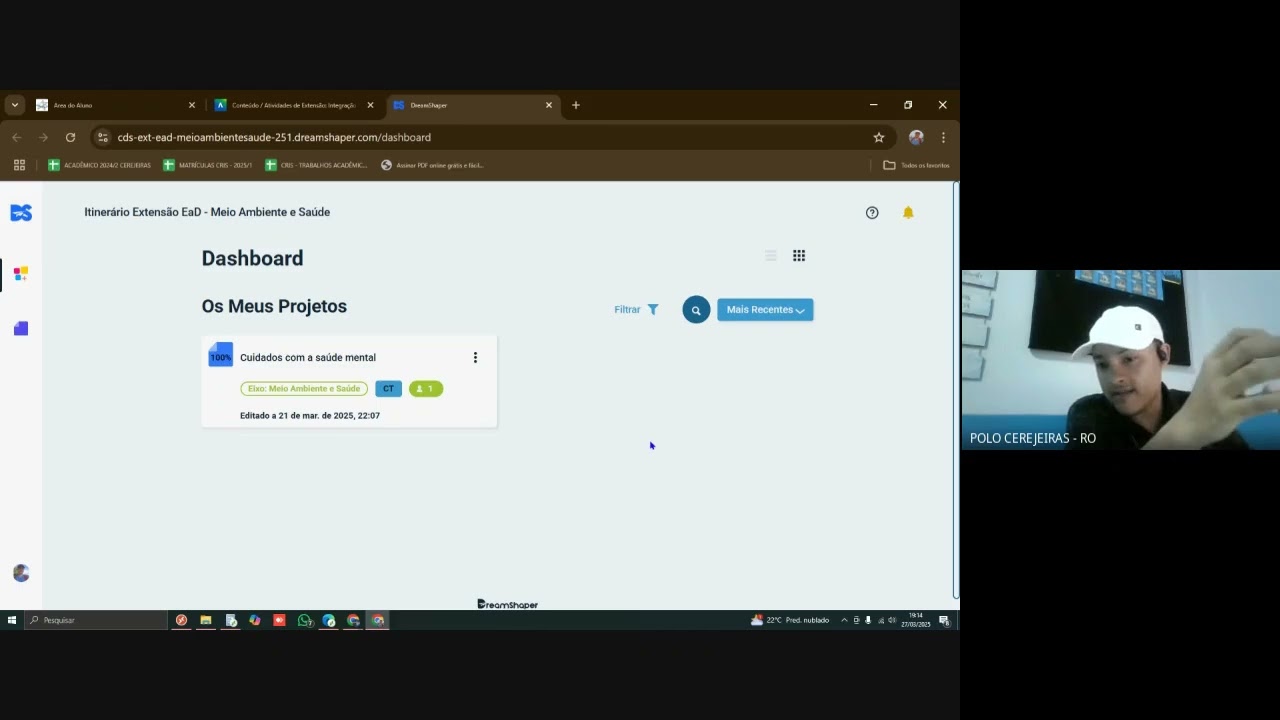The height and width of the screenshot is (720, 1280).
Task: Open the Windows notification center icon
Action: (x=944, y=620)
